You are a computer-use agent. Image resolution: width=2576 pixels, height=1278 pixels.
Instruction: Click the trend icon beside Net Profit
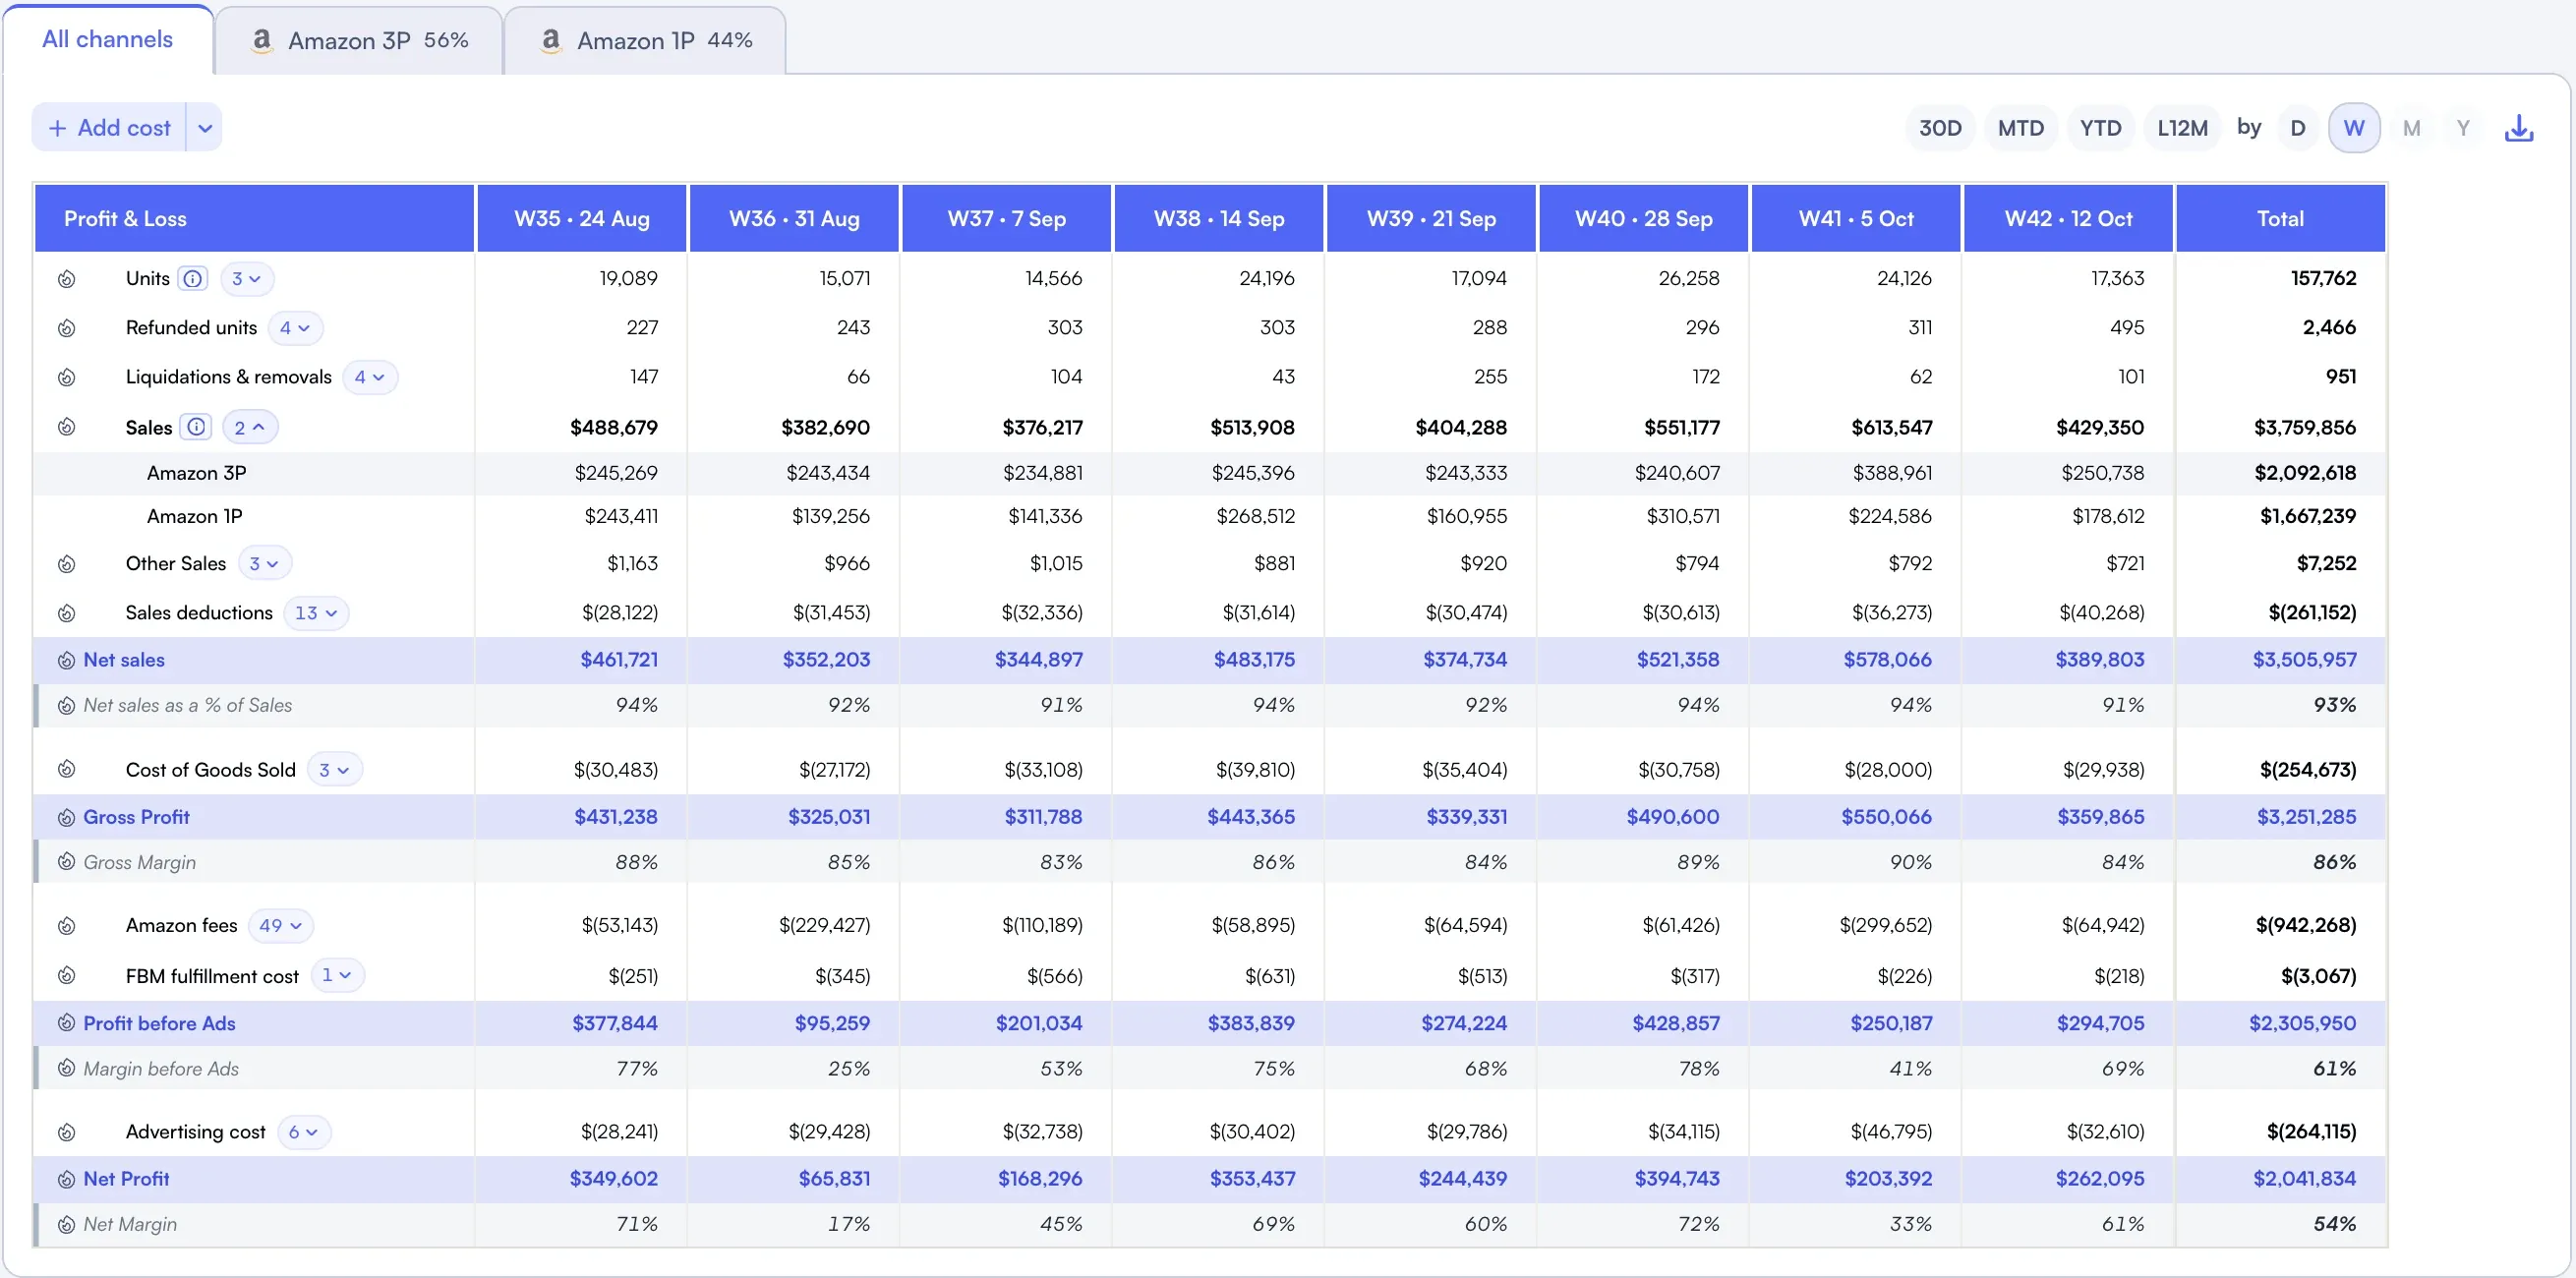tap(66, 1179)
